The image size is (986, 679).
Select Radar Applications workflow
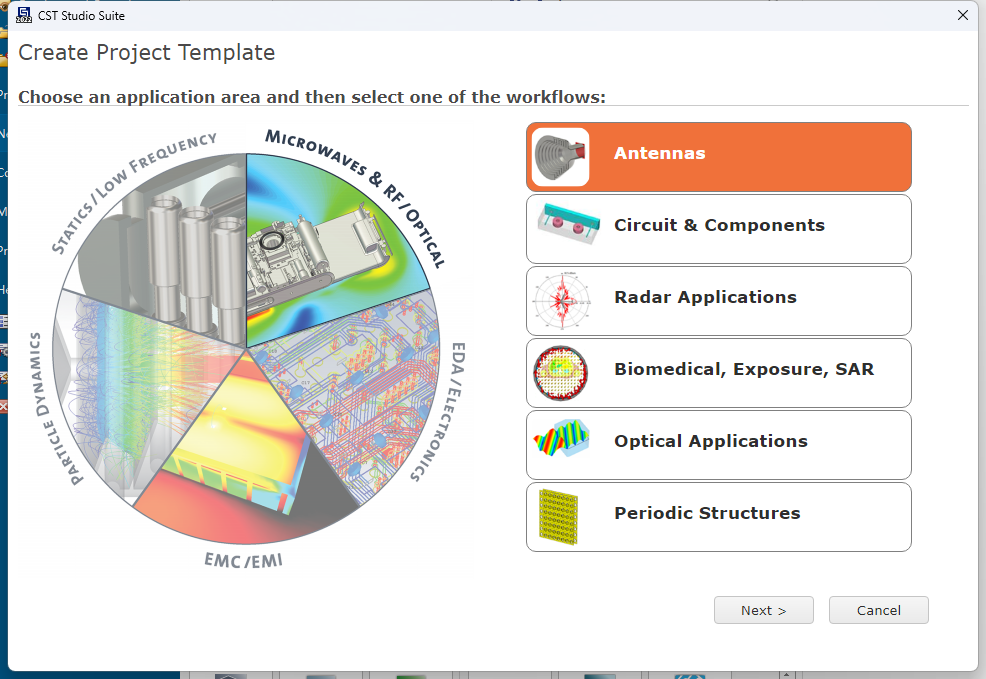[719, 301]
